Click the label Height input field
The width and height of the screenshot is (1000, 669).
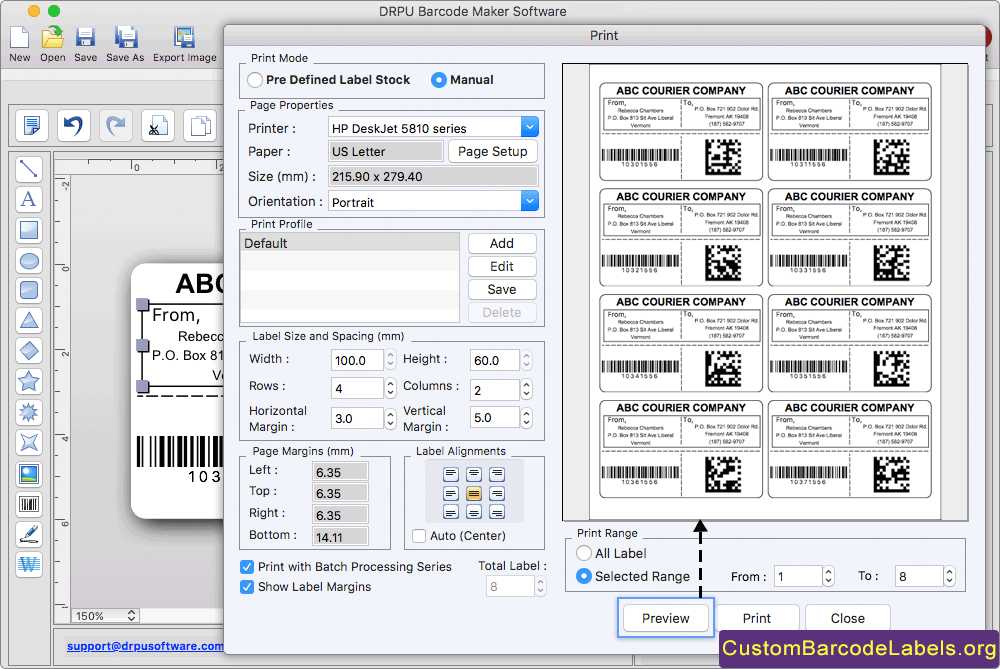coord(494,360)
